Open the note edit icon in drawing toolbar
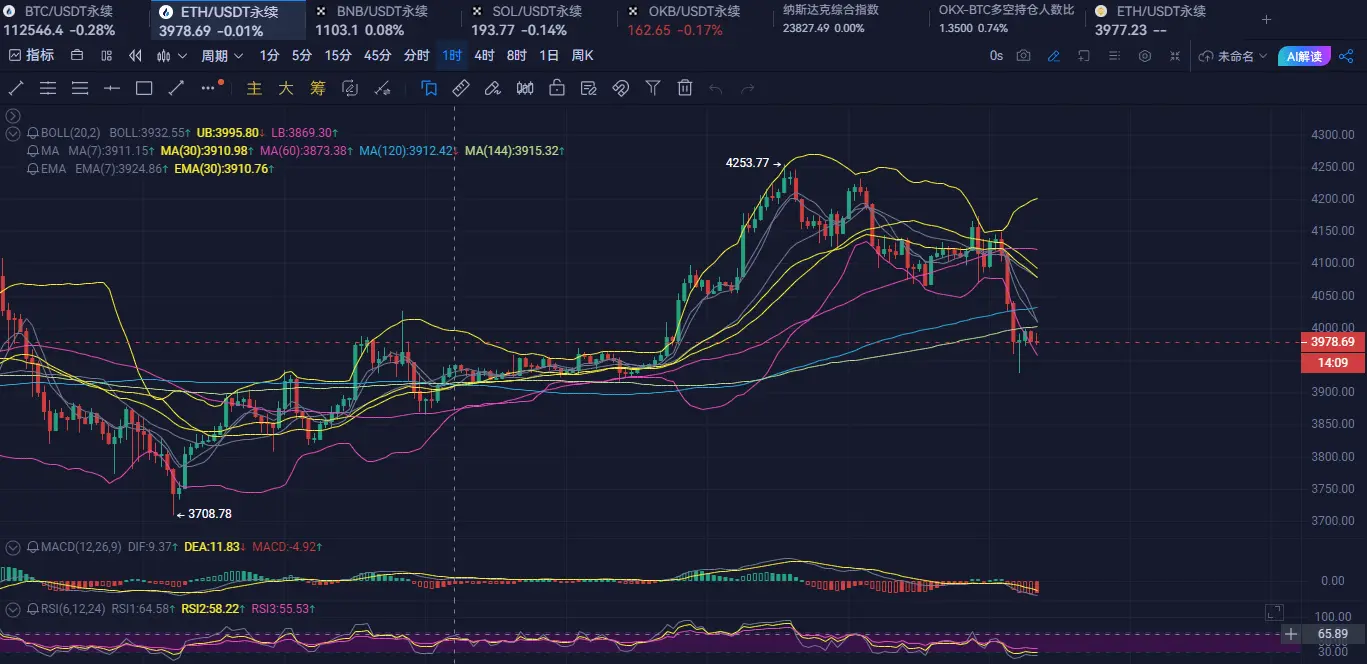This screenshot has height=664, width=1367. coord(588,88)
